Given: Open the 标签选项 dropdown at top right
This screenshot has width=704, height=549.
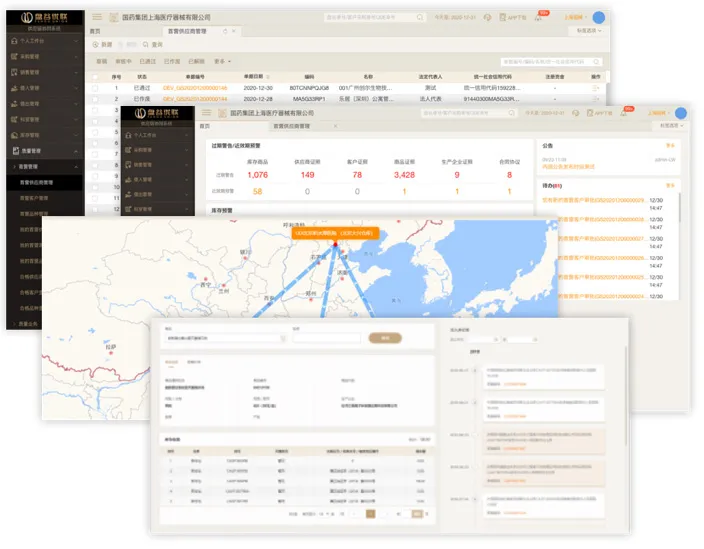Looking at the screenshot, I should coord(589,31).
